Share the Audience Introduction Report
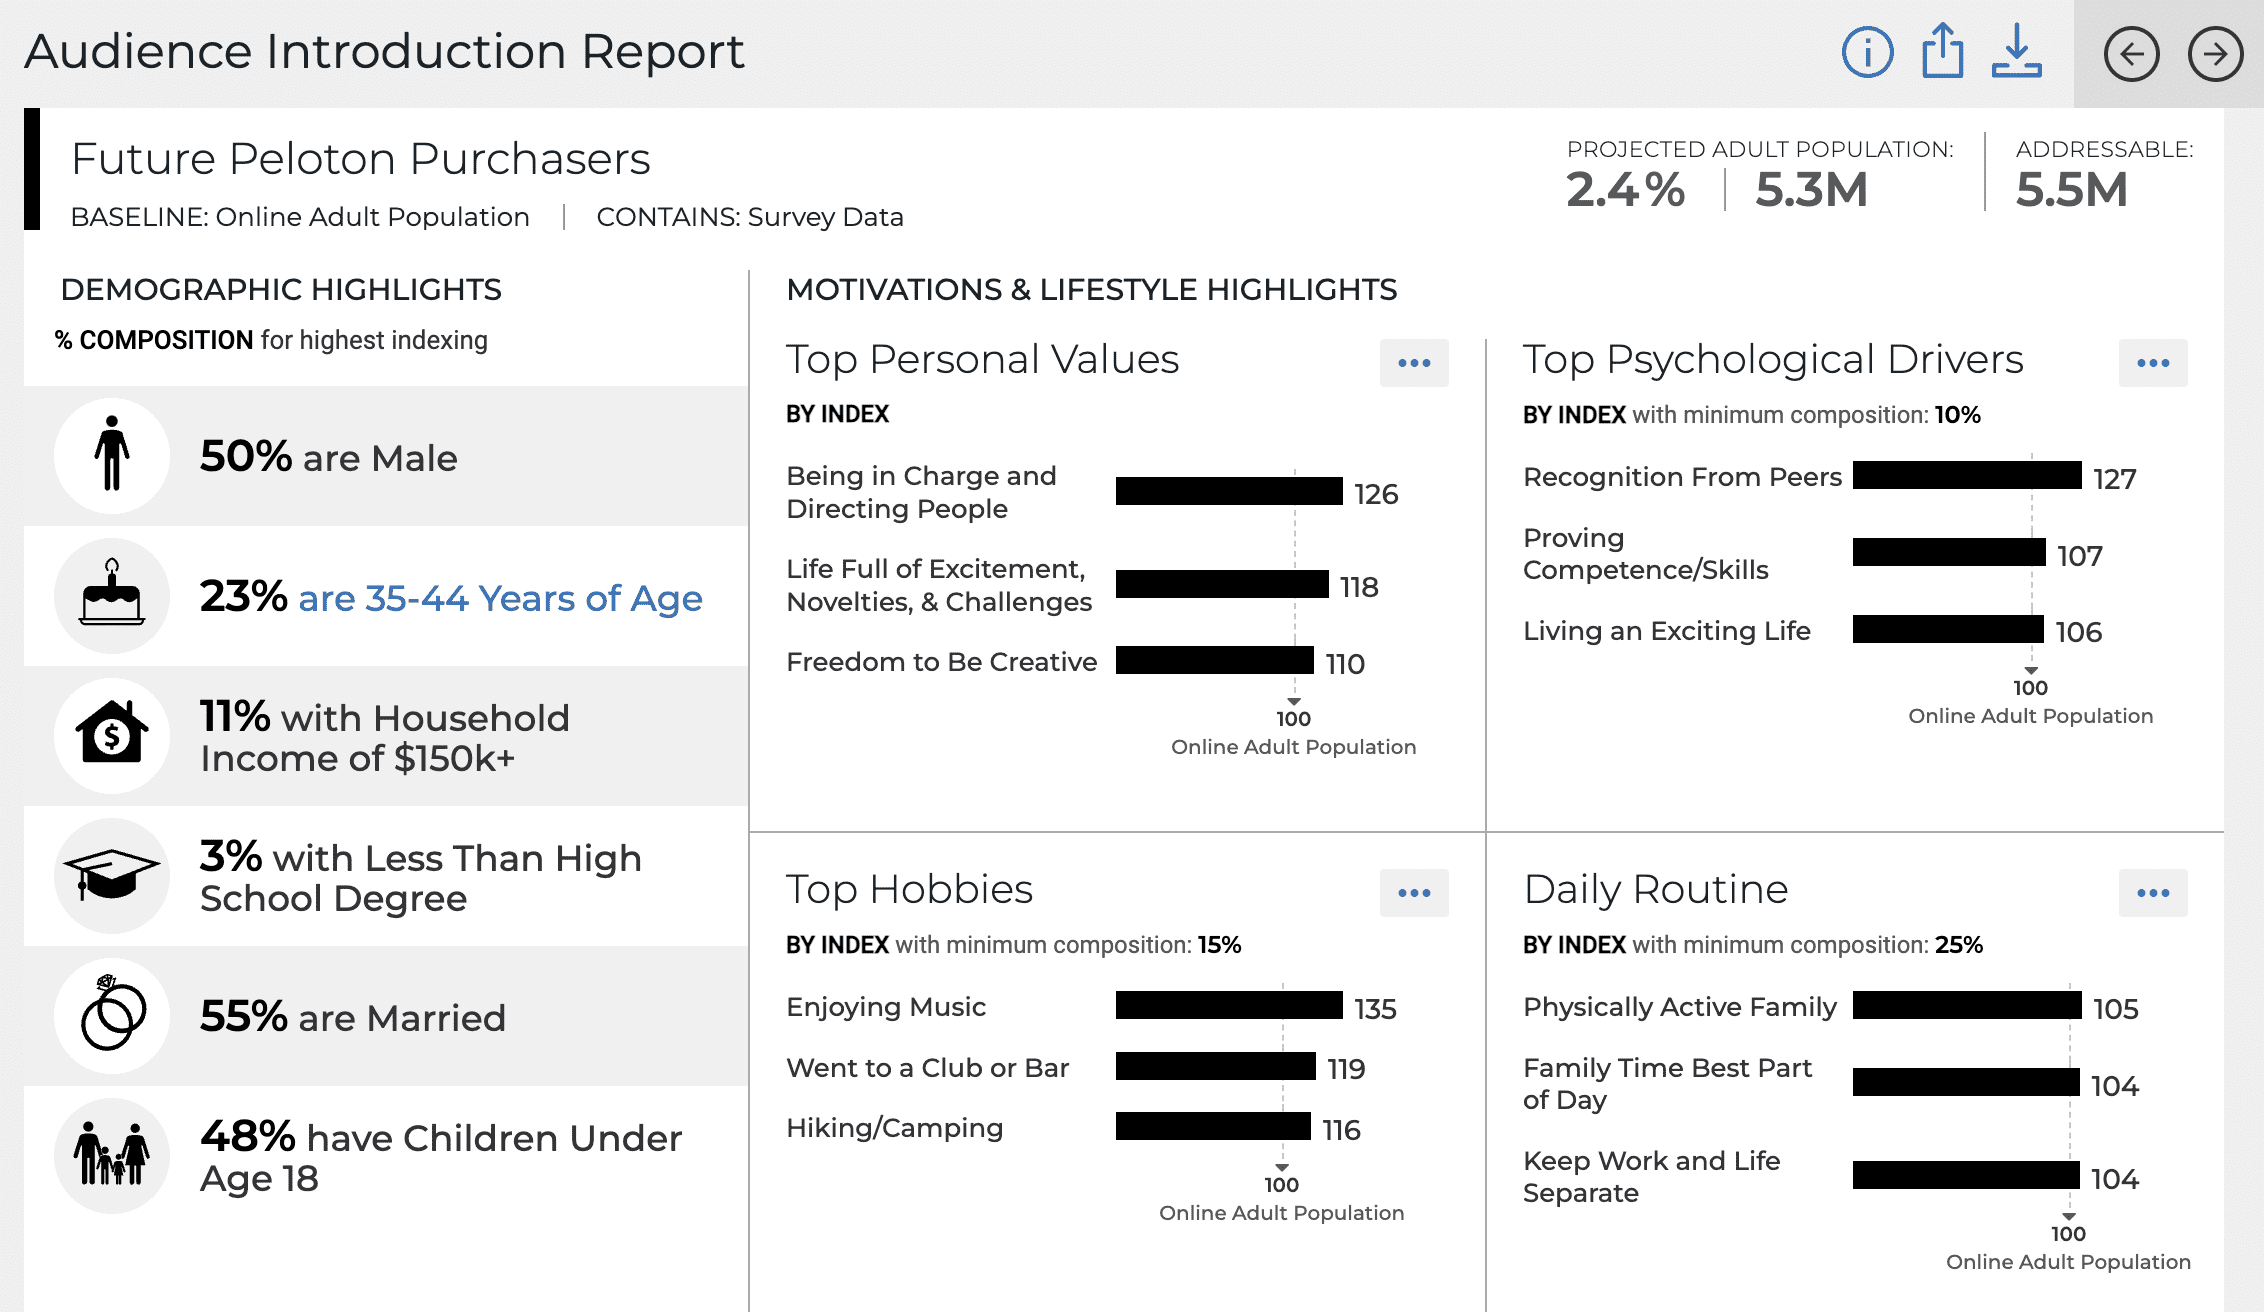The image size is (2264, 1312). tap(1941, 53)
